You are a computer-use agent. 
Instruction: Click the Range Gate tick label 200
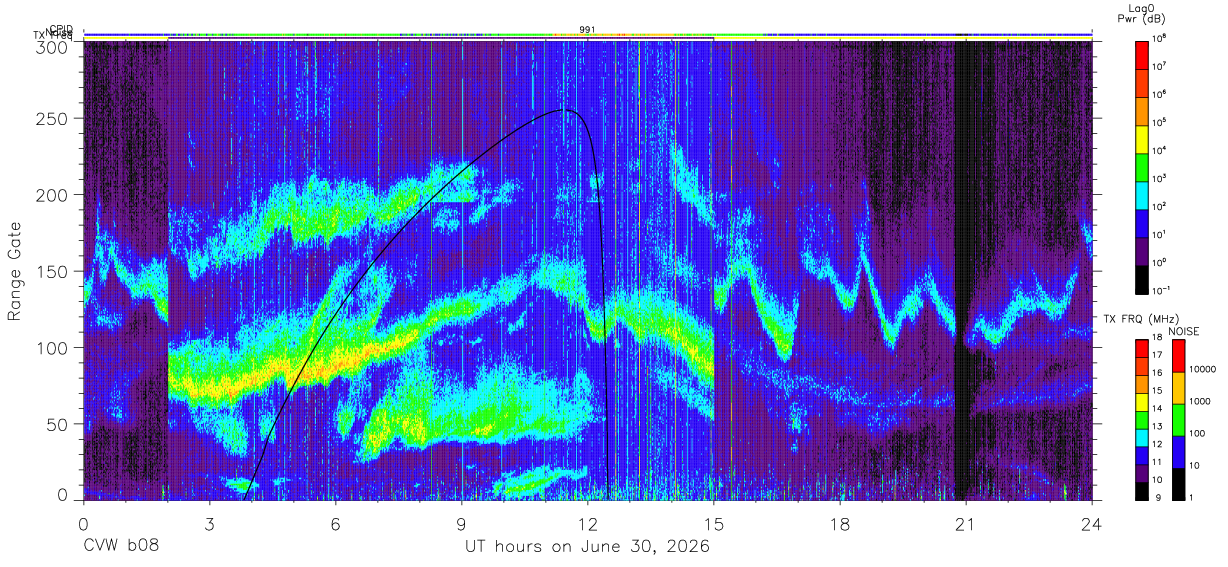pos(52,195)
